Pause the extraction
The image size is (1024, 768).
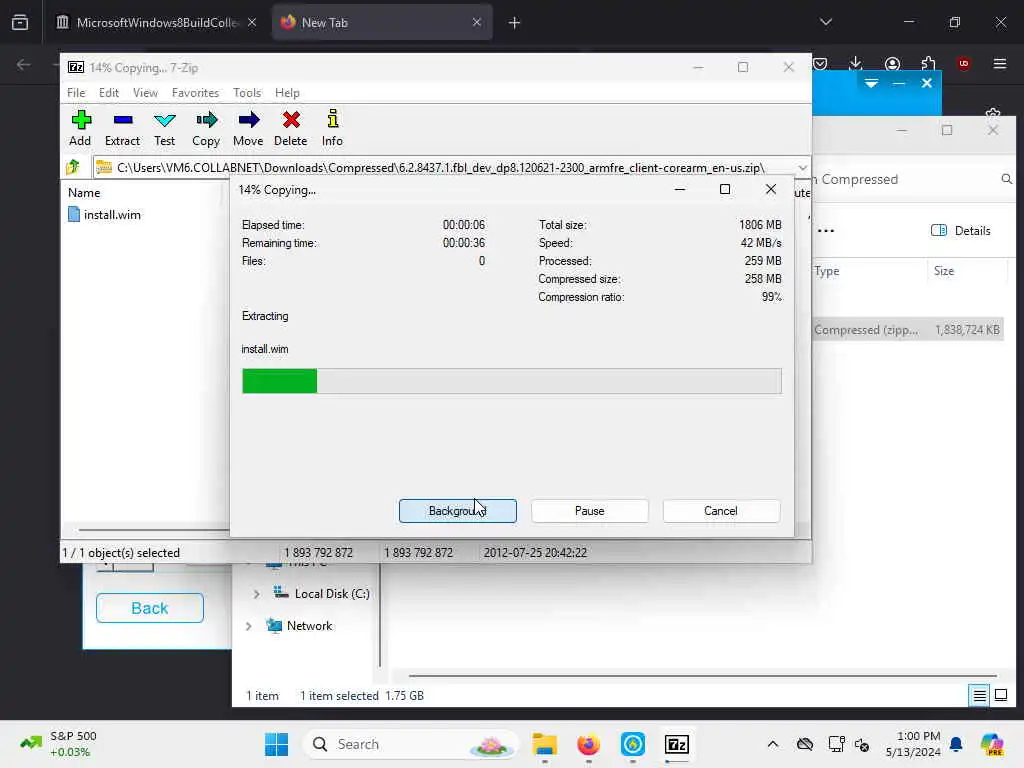coord(590,511)
